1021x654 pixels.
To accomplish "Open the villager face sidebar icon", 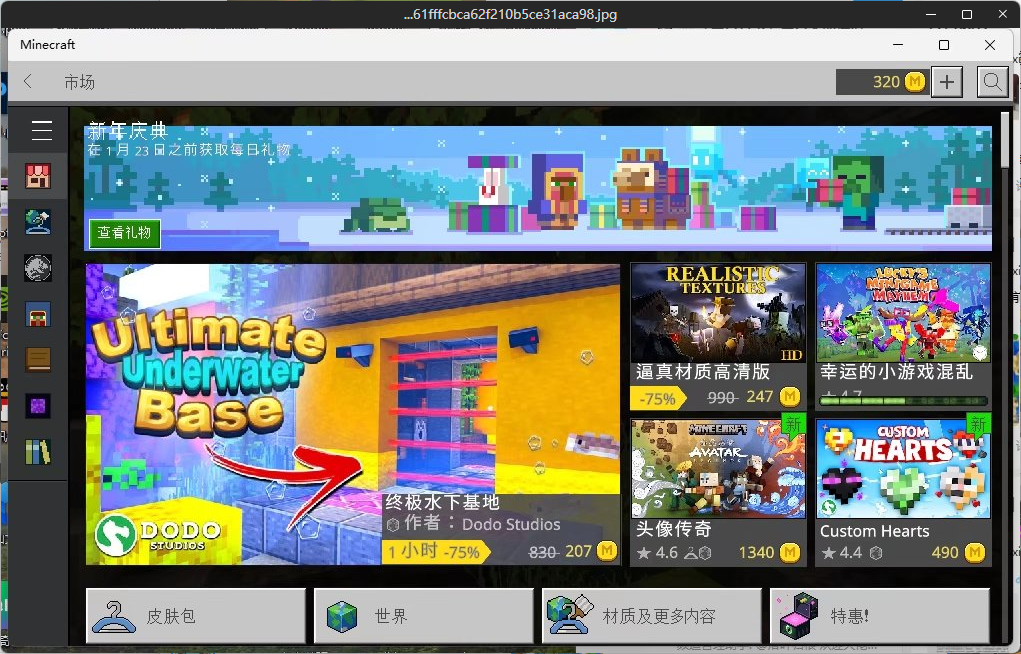I will pyautogui.click(x=38, y=314).
